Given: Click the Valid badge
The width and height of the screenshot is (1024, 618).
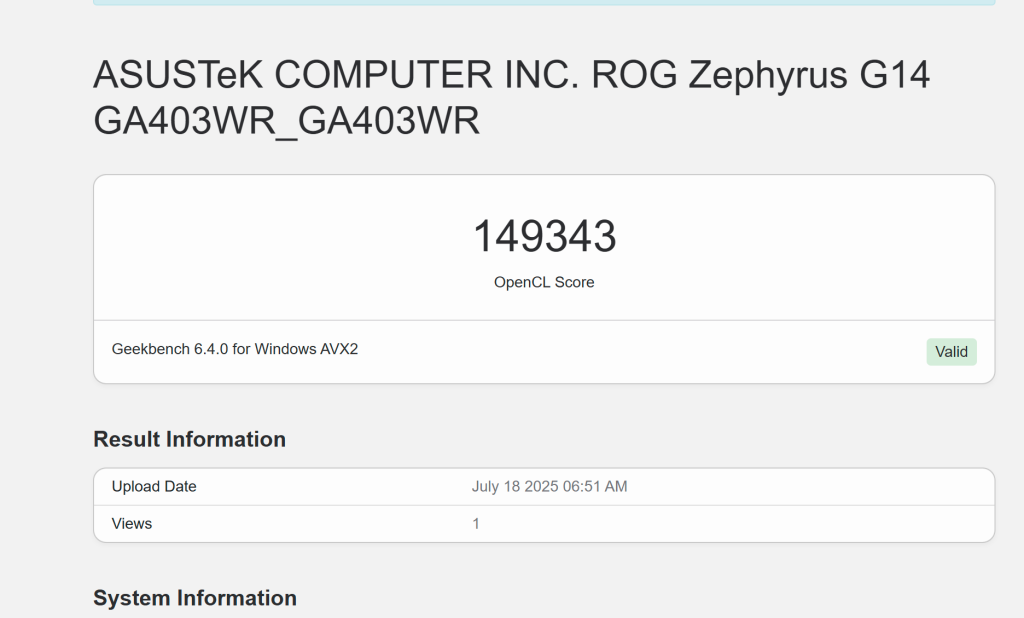Looking at the screenshot, I should pyautogui.click(x=950, y=351).
